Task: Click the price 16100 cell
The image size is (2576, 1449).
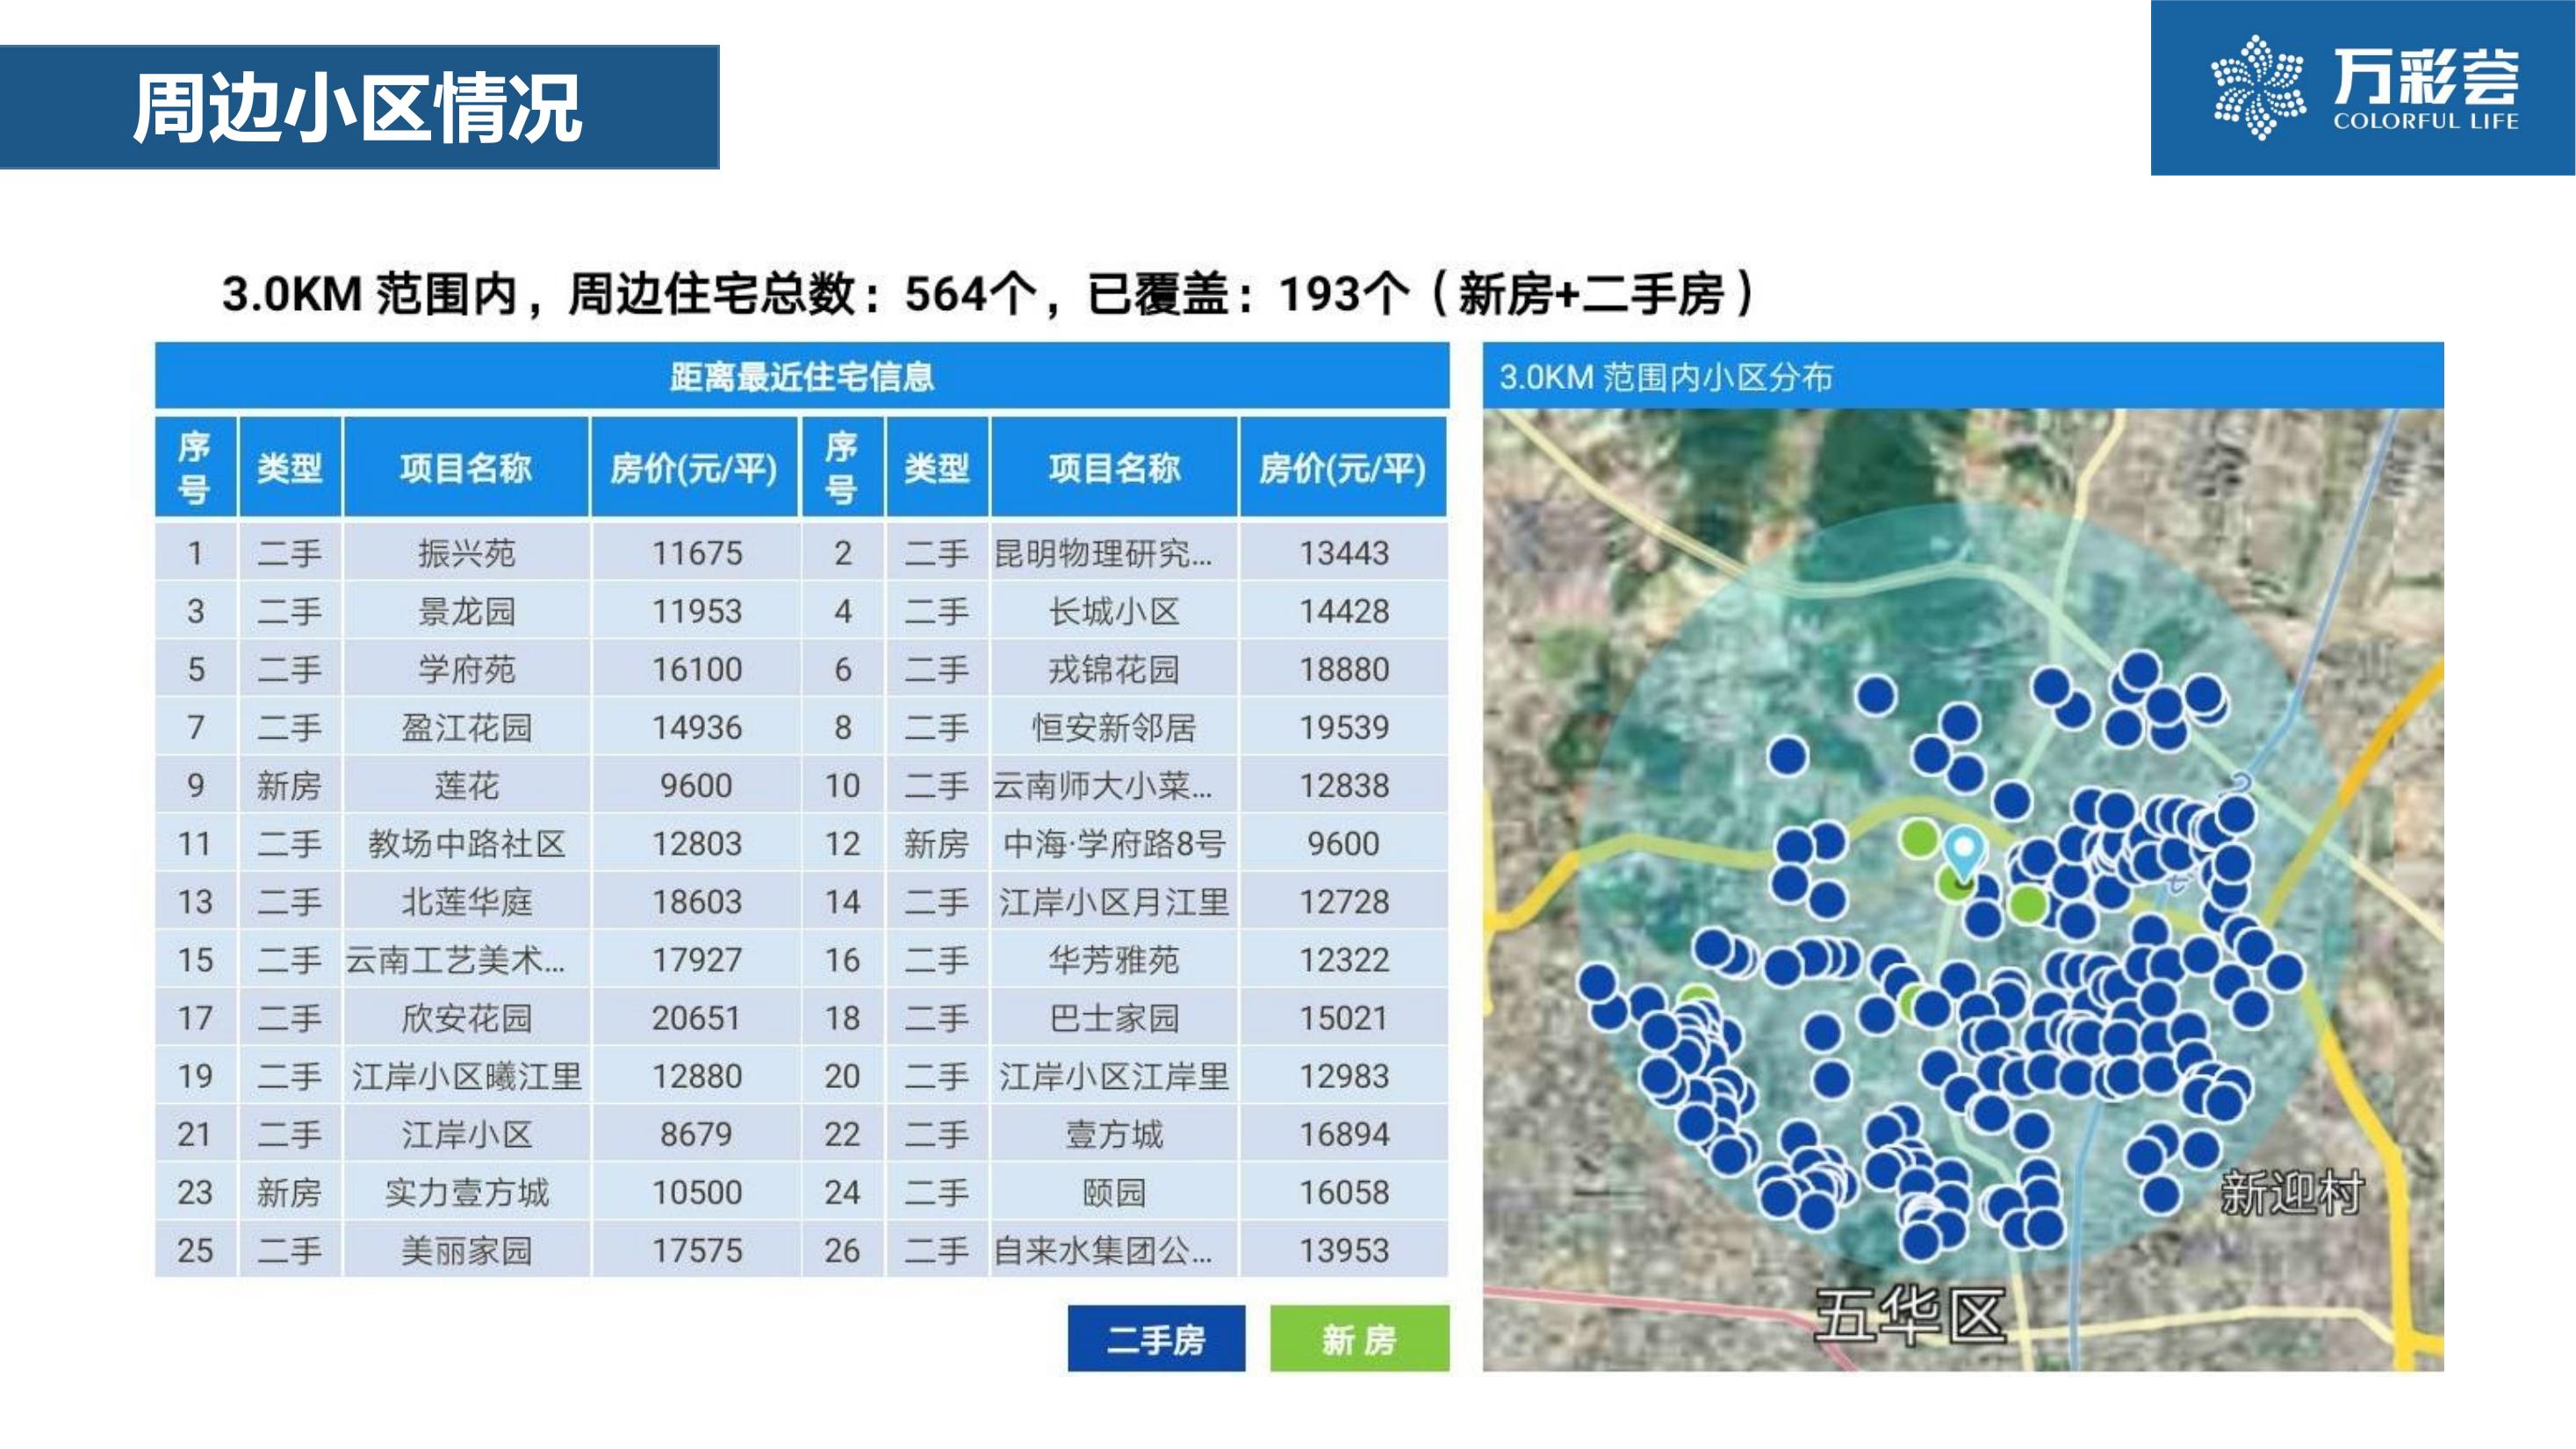Action: 696,669
